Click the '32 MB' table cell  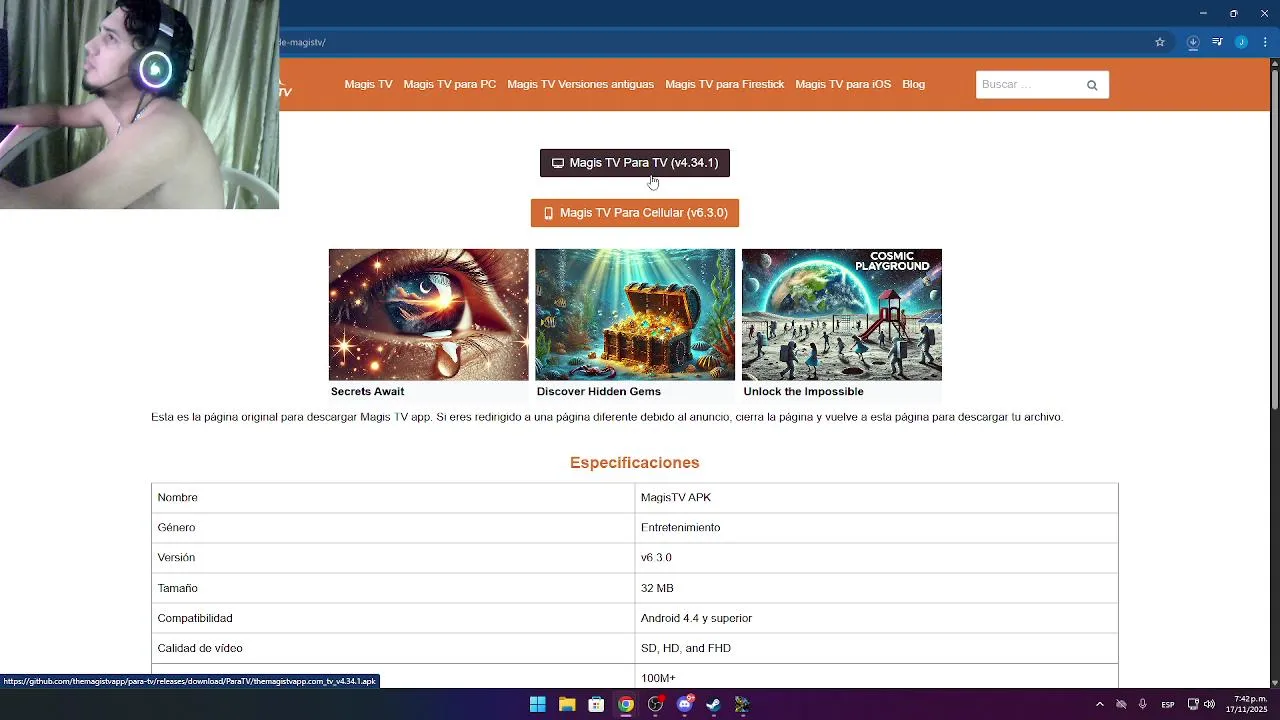(x=876, y=588)
